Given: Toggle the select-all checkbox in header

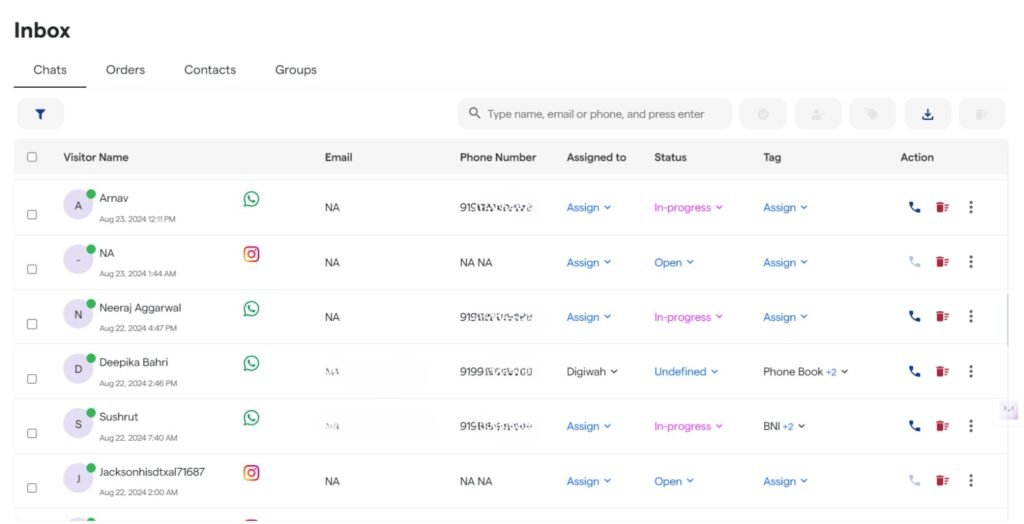Looking at the screenshot, I should (32, 157).
